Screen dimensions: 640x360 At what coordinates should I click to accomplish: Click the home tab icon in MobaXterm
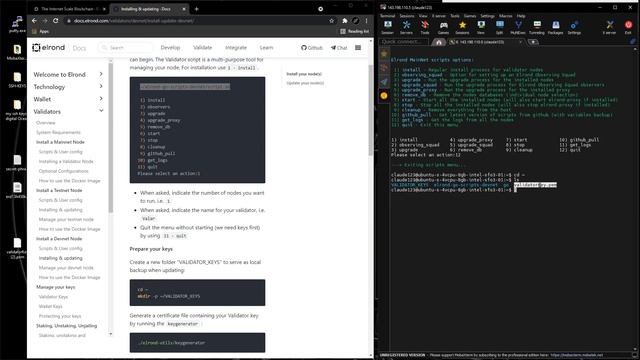439,42
